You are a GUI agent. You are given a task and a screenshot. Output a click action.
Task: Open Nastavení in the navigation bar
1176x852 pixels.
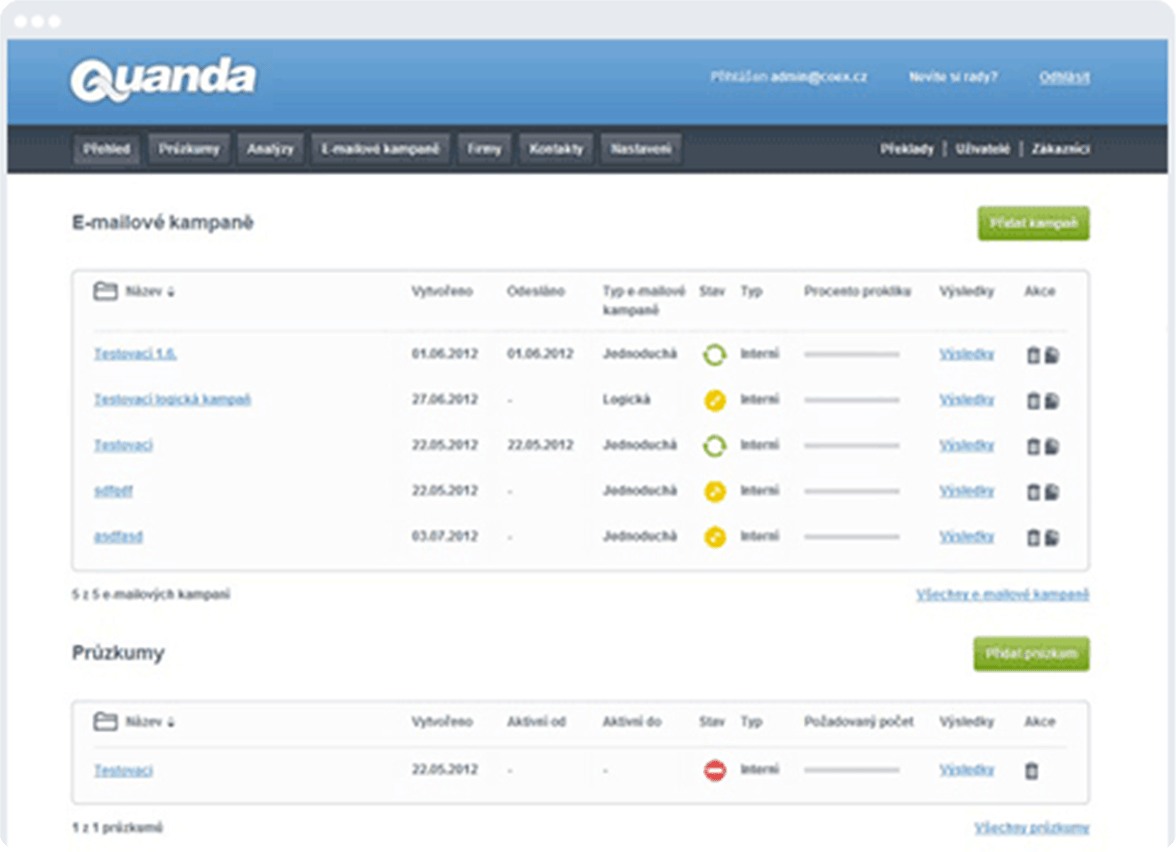point(641,149)
